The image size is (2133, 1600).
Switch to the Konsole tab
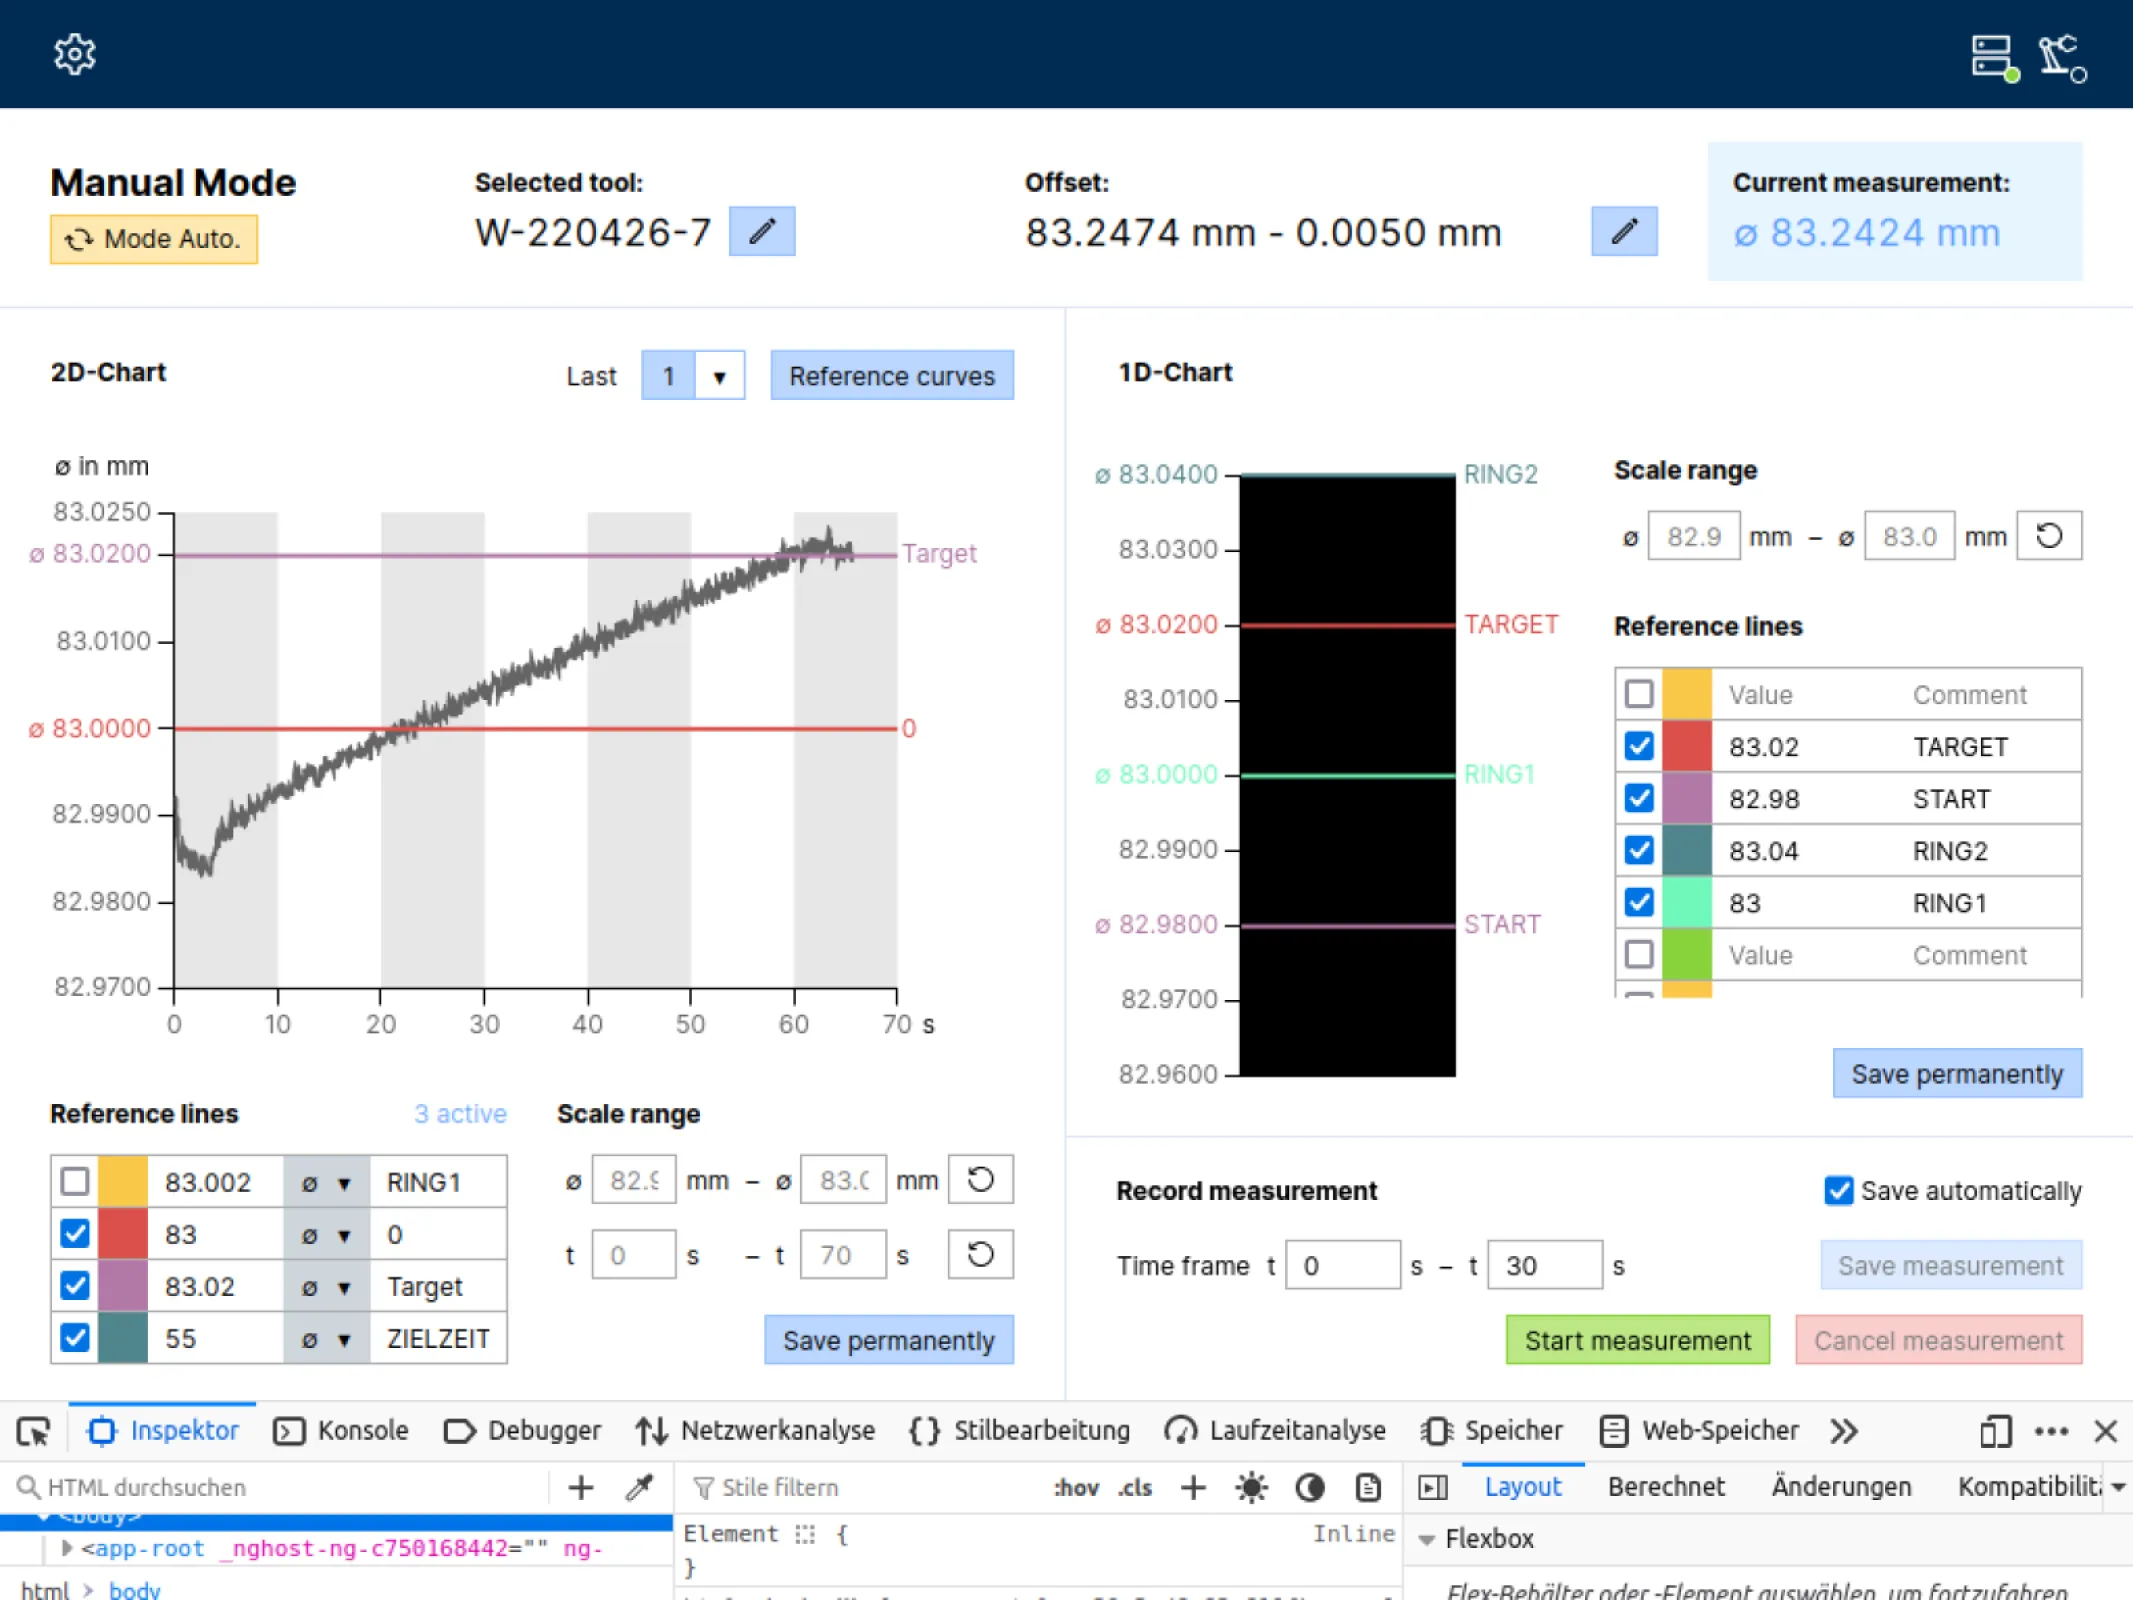[341, 1431]
